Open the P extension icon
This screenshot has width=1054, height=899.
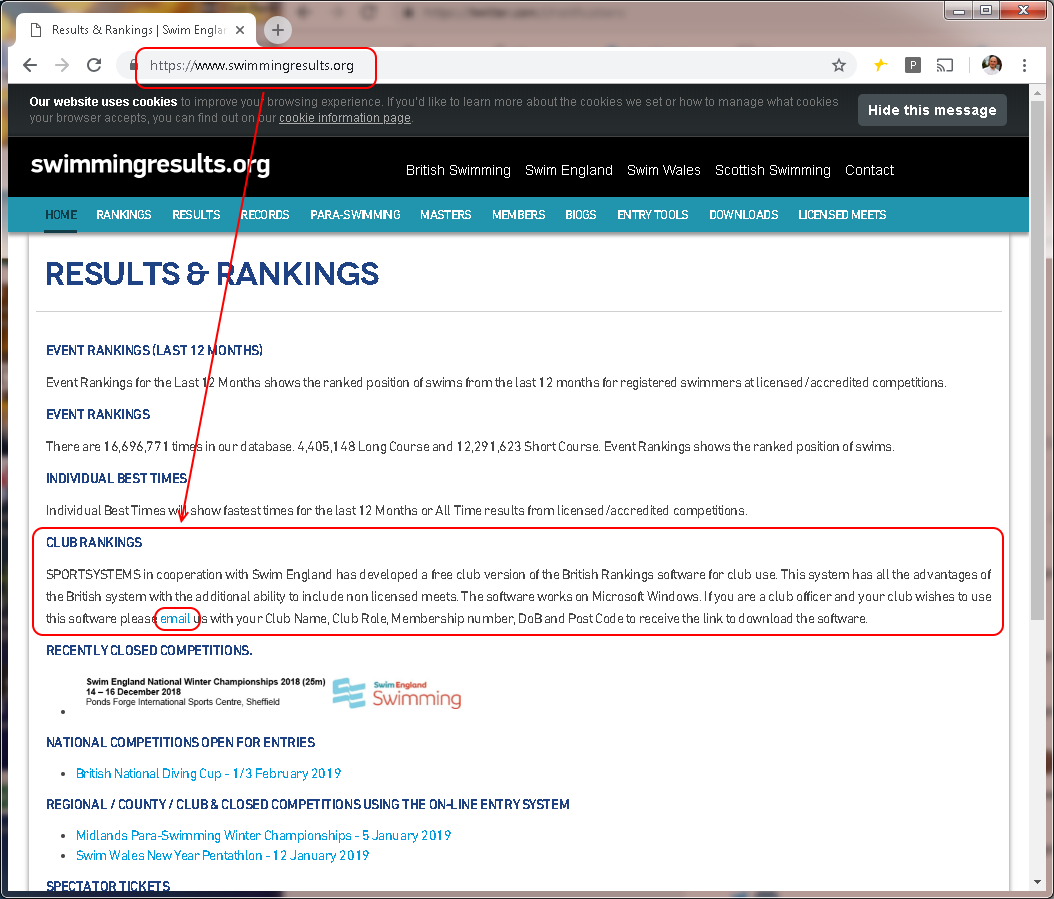coord(912,65)
